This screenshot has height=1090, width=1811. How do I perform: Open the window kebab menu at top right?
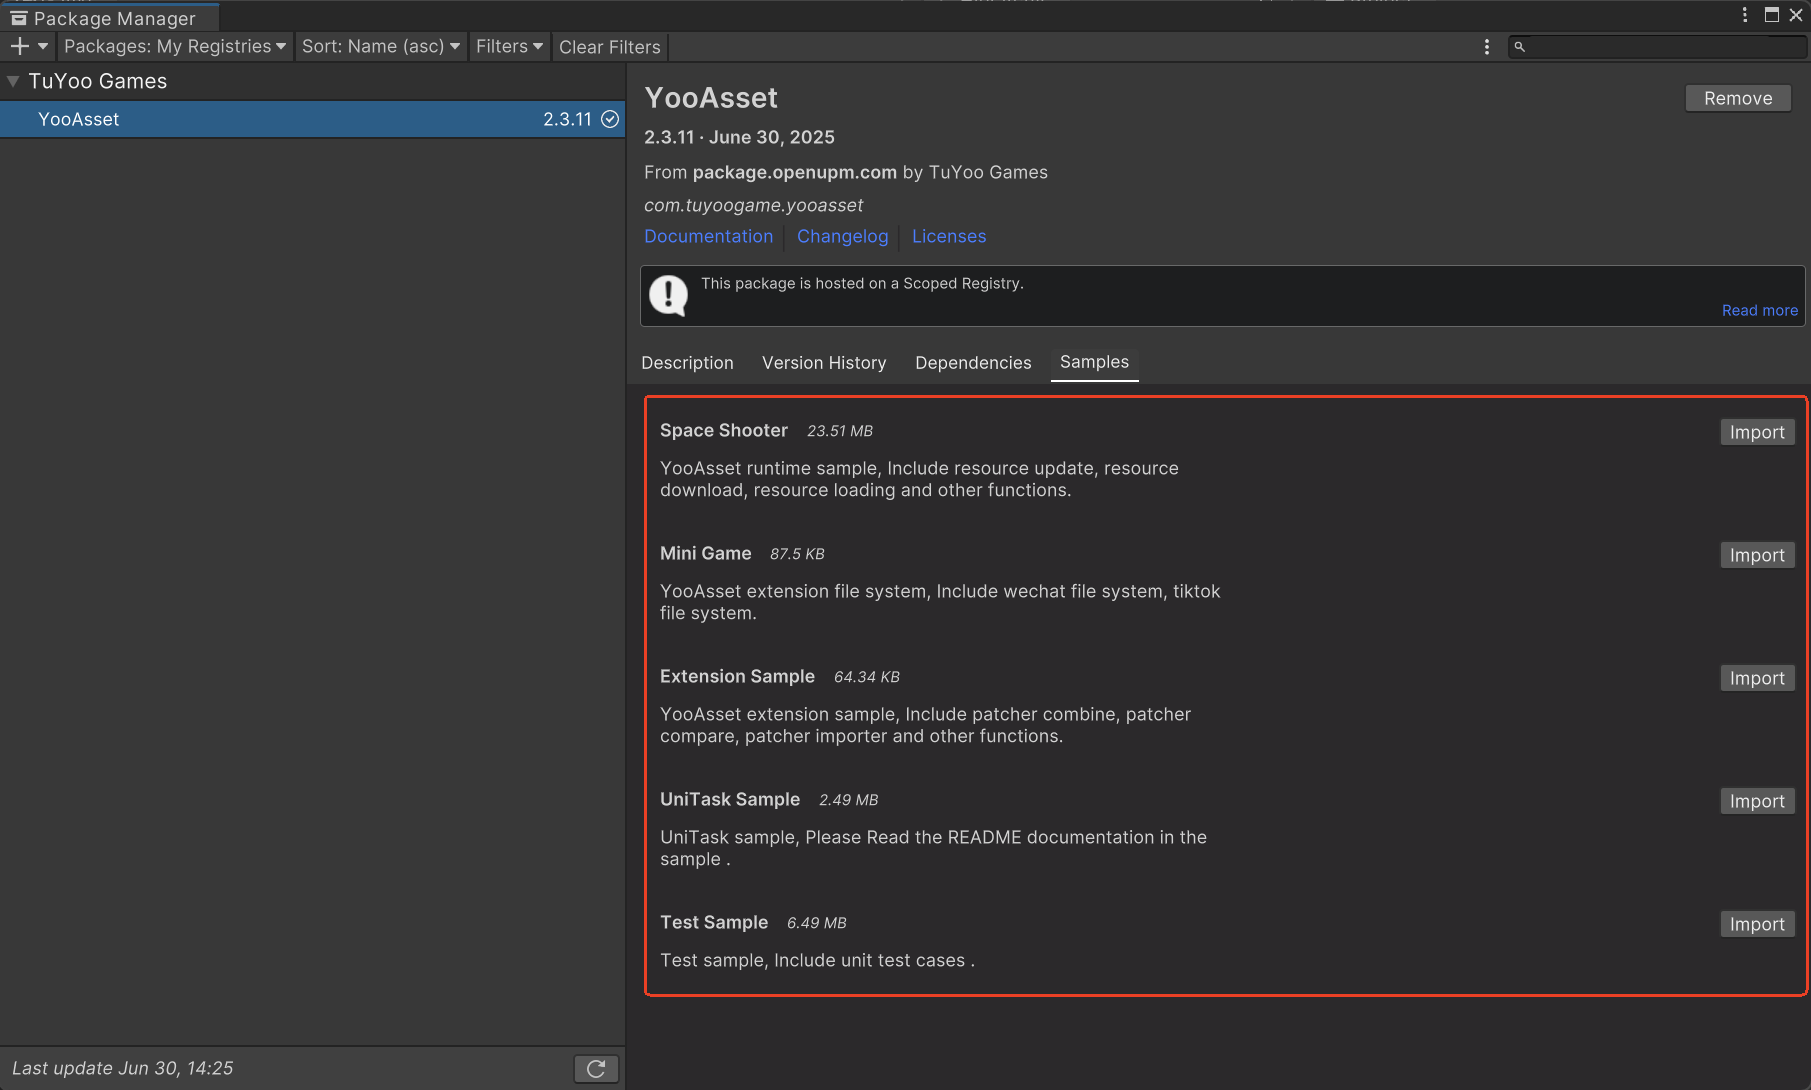click(1745, 14)
